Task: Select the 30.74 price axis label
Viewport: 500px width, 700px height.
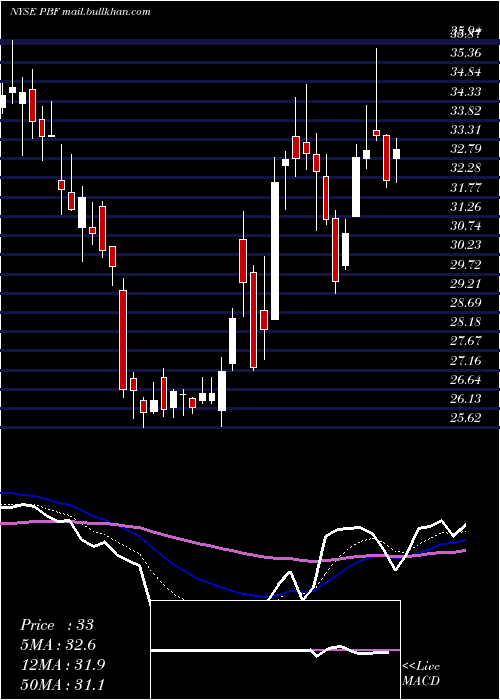Action: [466, 226]
